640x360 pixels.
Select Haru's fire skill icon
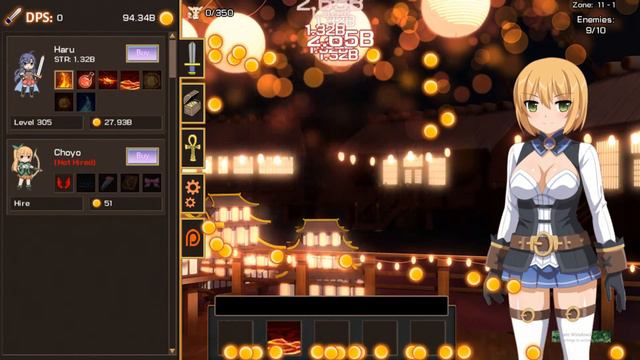pyautogui.click(x=64, y=80)
